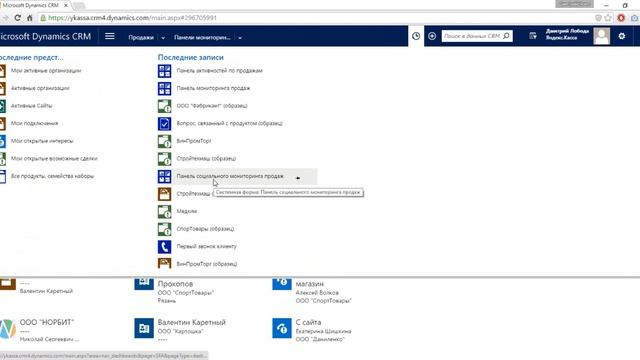The height and width of the screenshot is (360, 640).
Task: Open the Панель активностей по продажам dashboard icon
Action: coord(164,71)
